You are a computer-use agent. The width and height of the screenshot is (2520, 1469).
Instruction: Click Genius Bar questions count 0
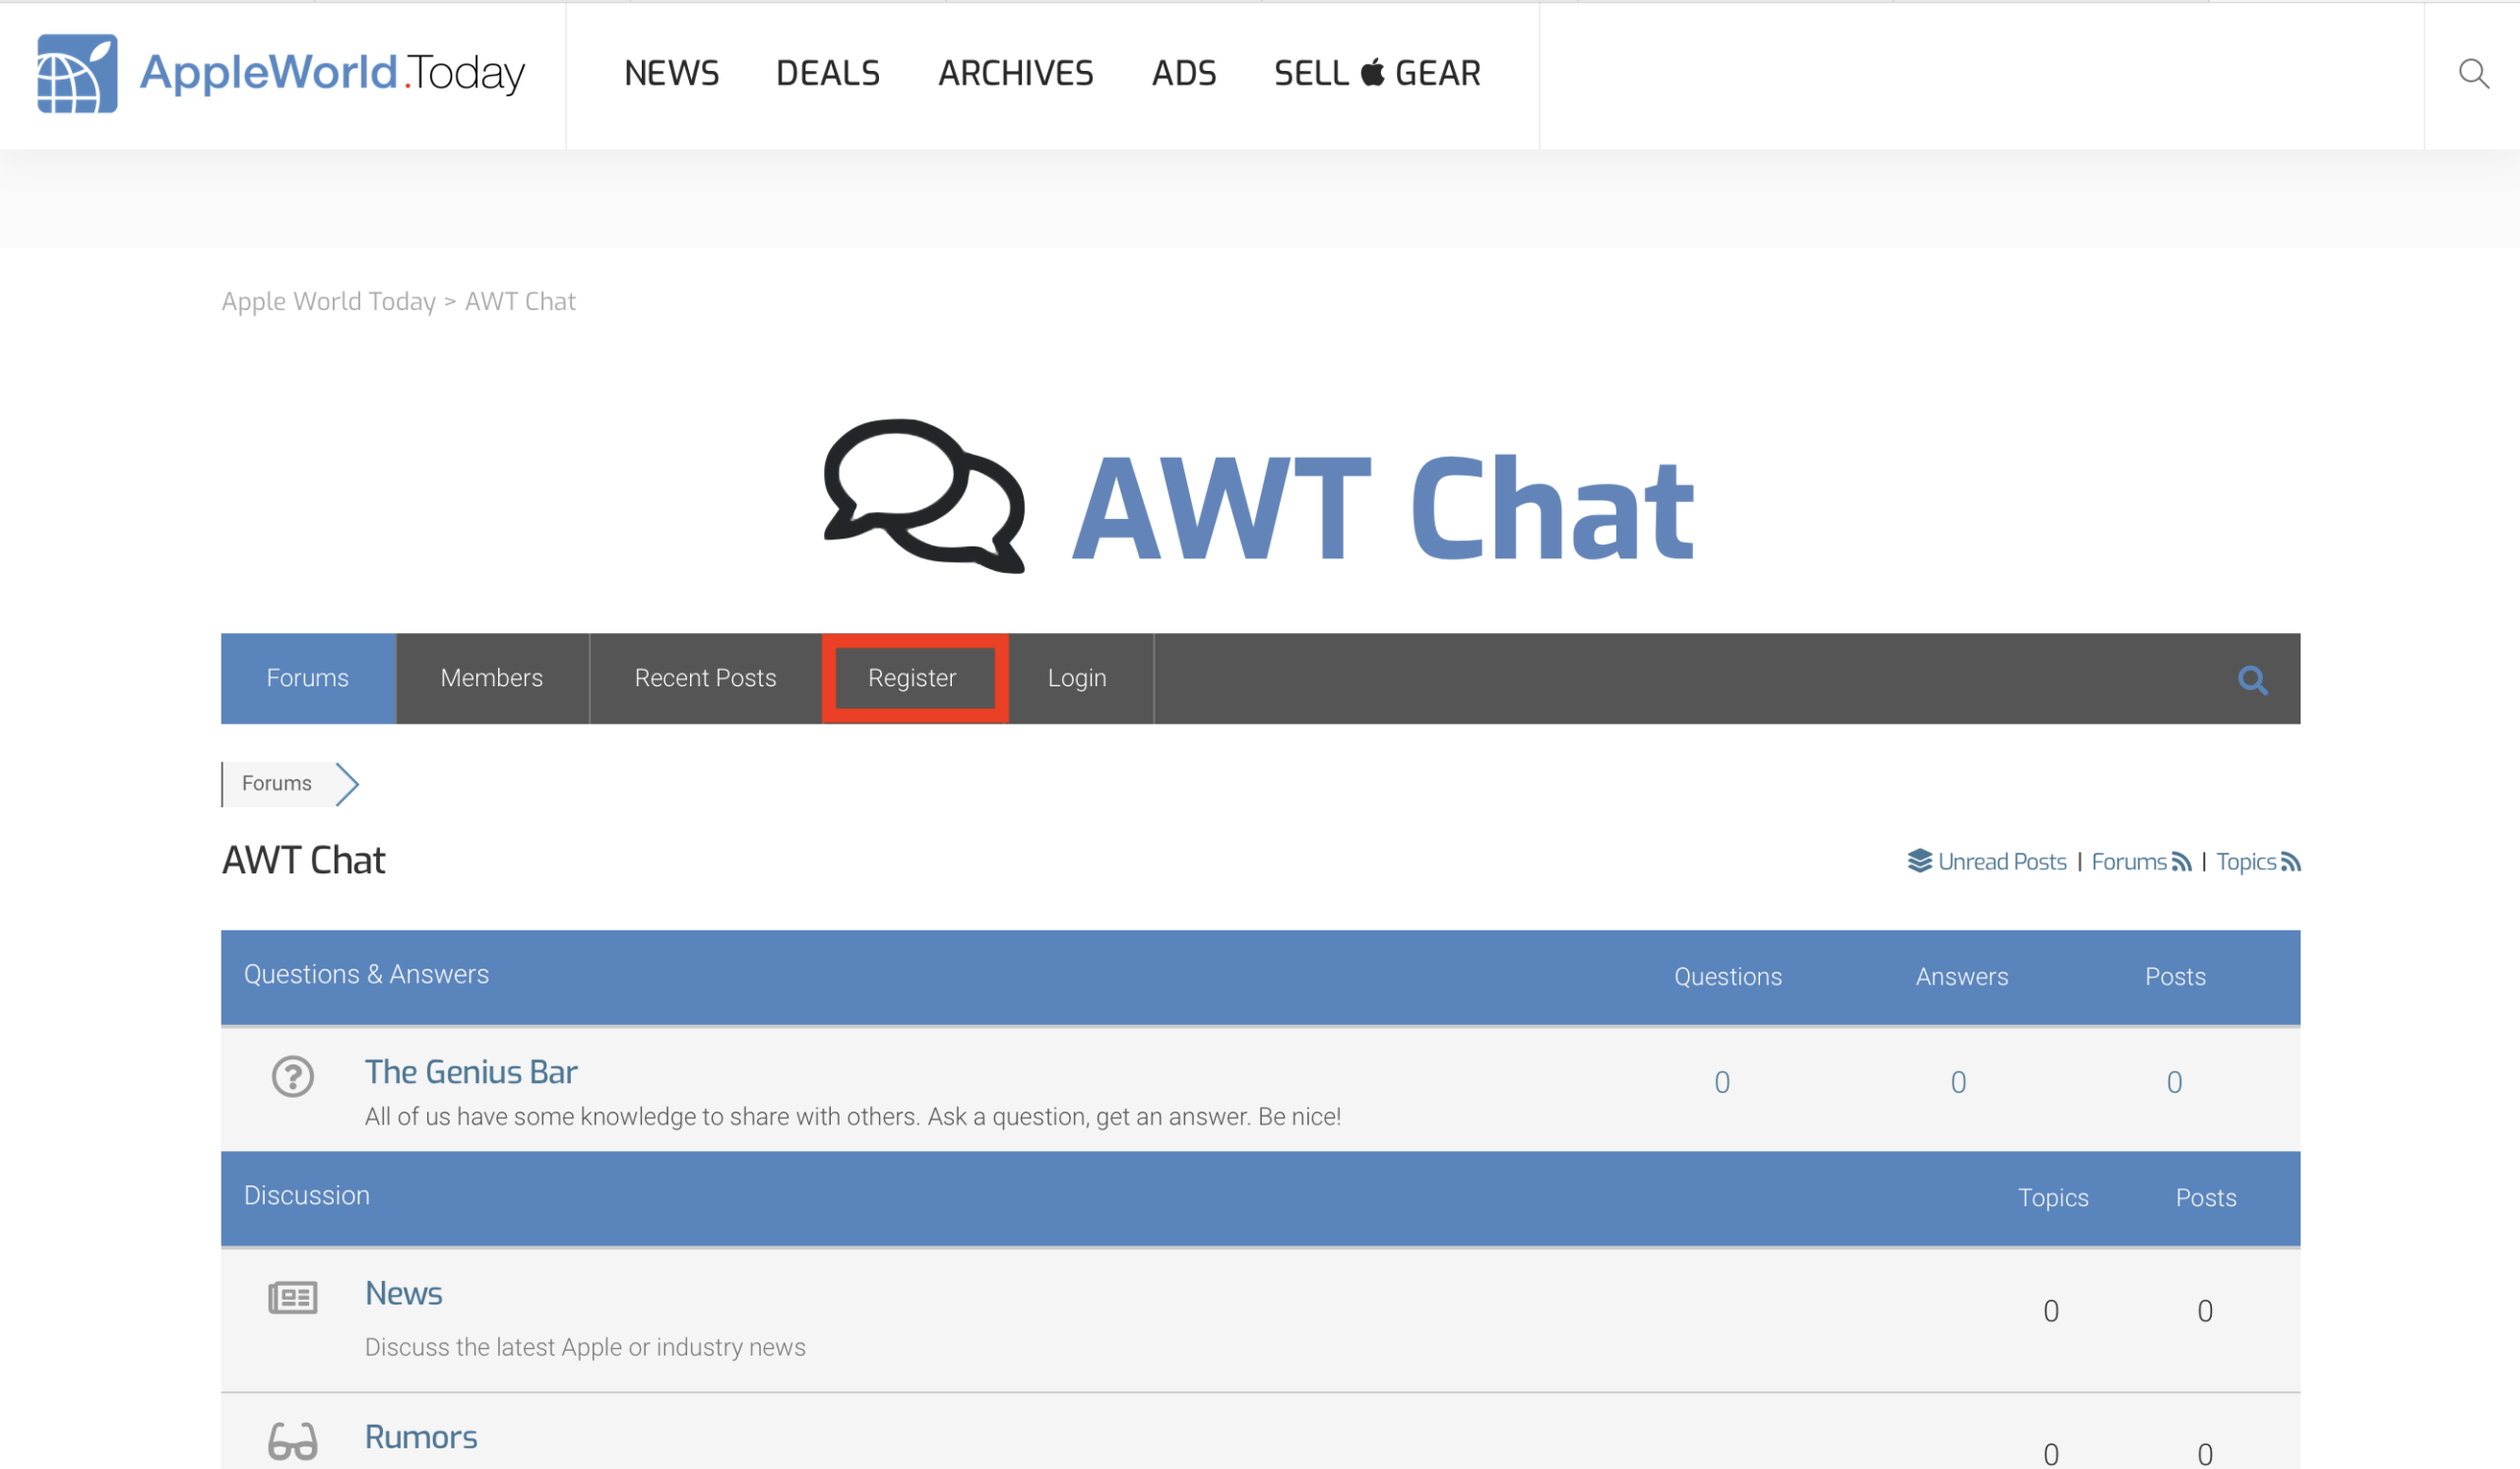1722,1082
